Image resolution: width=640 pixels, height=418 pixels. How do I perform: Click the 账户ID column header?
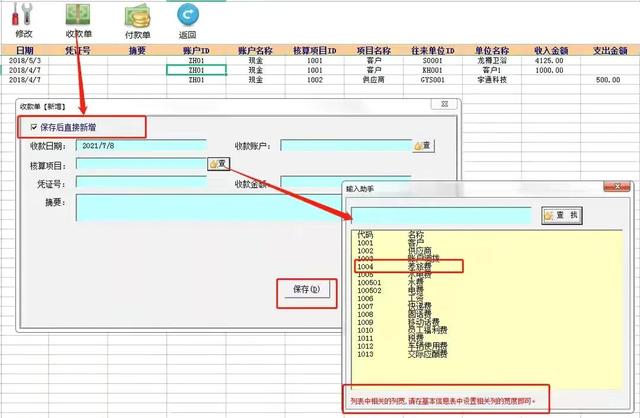point(196,51)
